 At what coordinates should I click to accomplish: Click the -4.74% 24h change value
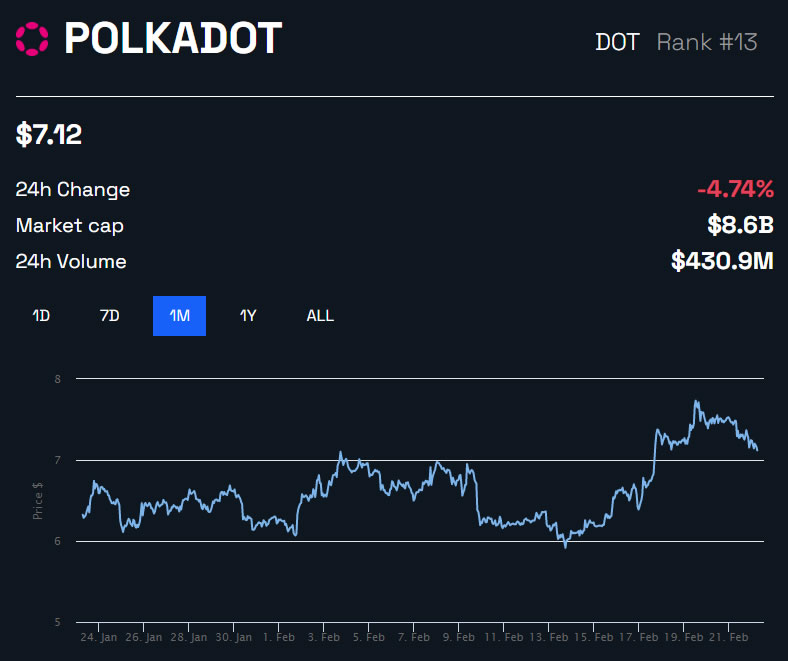pyautogui.click(x=736, y=189)
